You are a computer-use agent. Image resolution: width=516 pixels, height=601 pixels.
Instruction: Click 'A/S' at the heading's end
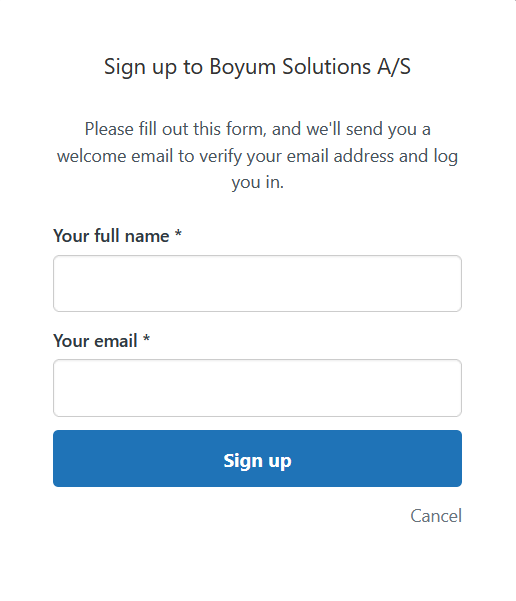point(394,67)
